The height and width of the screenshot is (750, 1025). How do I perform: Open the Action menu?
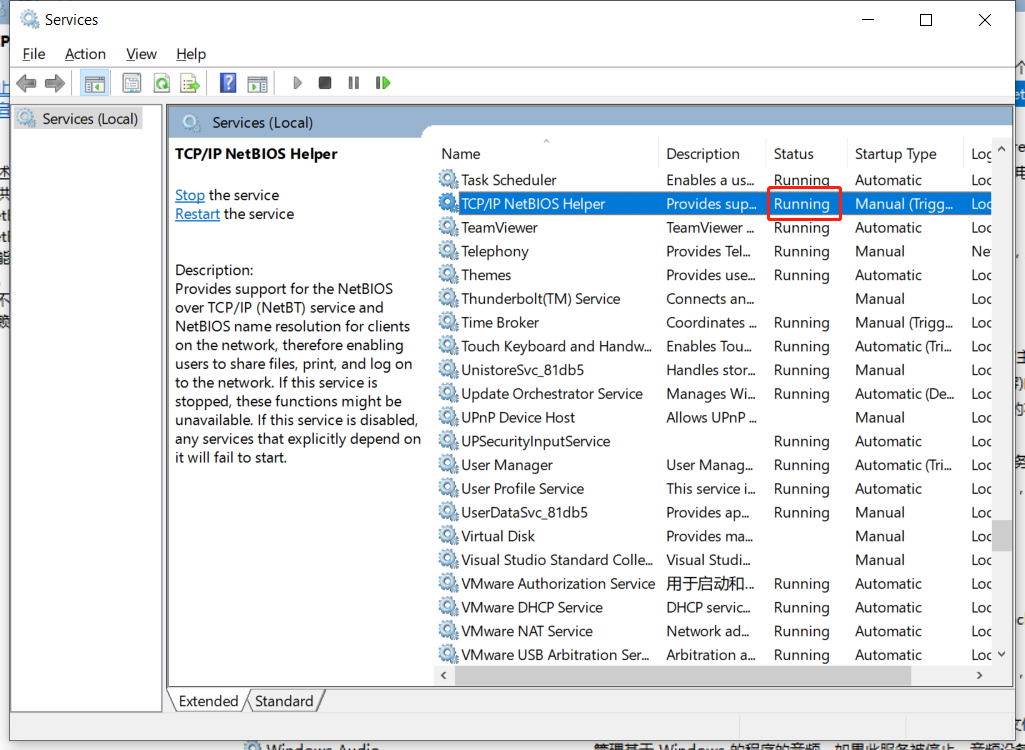[85, 54]
